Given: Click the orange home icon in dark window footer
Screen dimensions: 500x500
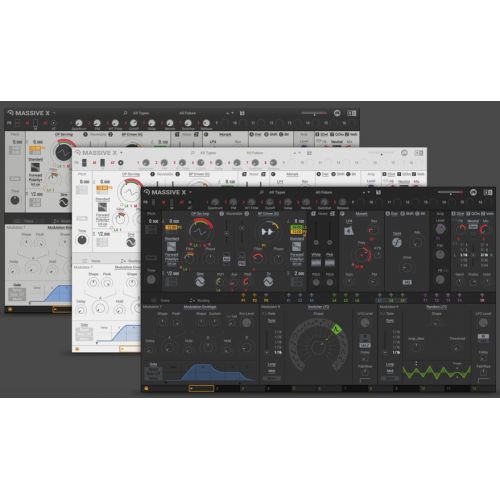Looking at the screenshot, I should click(146, 388).
